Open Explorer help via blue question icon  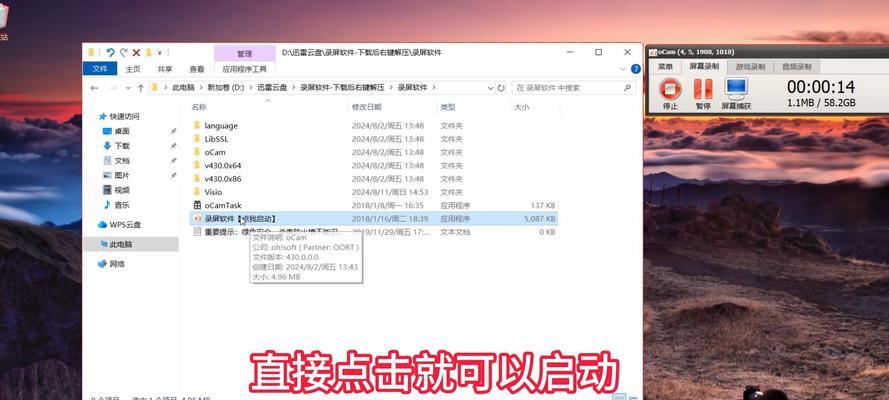click(x=636, y=69)
